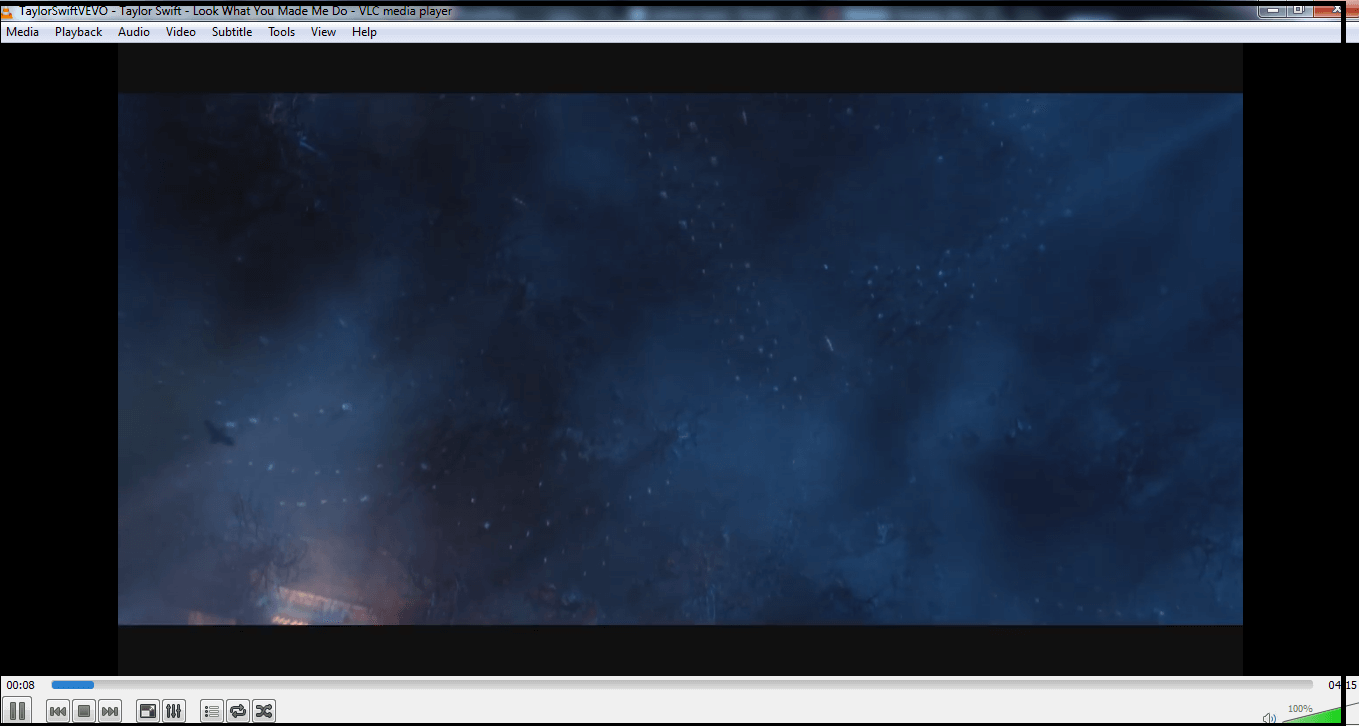Seek using the playback progress bar
1359x726 pixels.
click(682, 685)
